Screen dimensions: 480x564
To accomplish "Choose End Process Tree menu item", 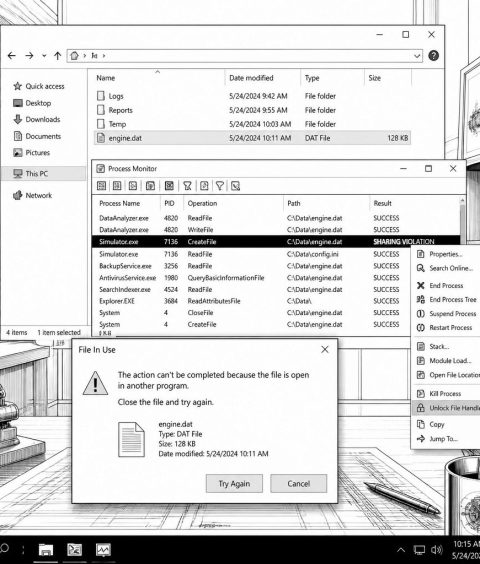I will tap(446, 300).
